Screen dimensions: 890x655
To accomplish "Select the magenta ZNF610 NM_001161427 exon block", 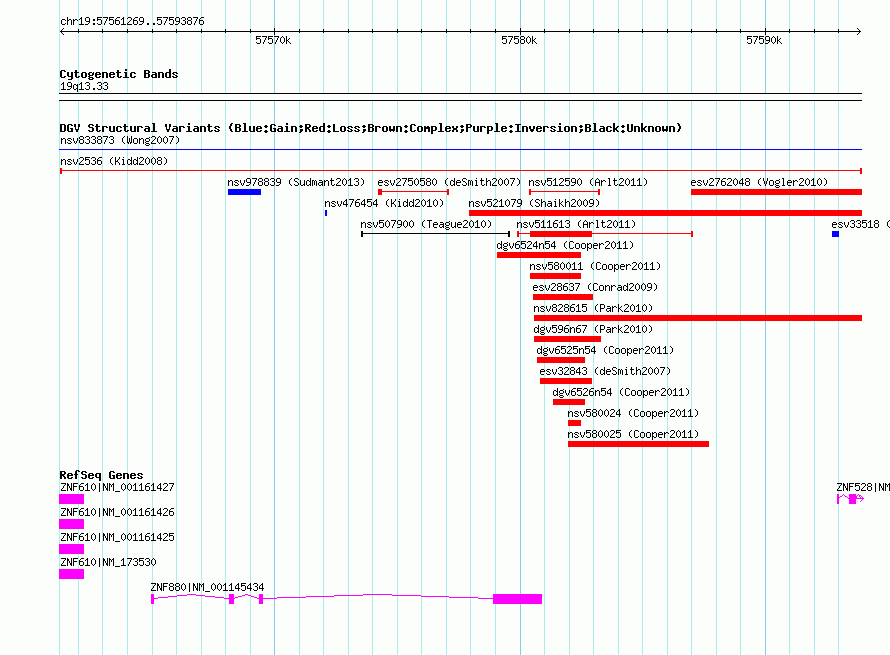I will click(x=72, y=499).
